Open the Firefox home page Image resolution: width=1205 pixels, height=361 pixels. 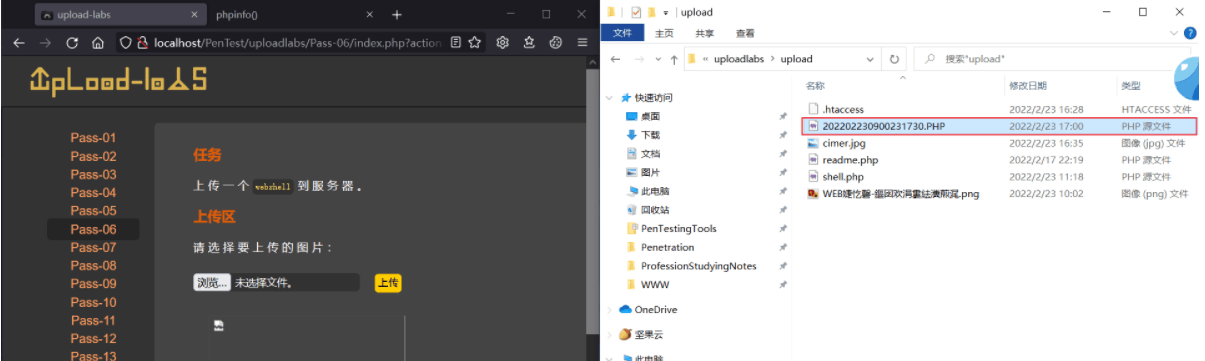(98, 43)
